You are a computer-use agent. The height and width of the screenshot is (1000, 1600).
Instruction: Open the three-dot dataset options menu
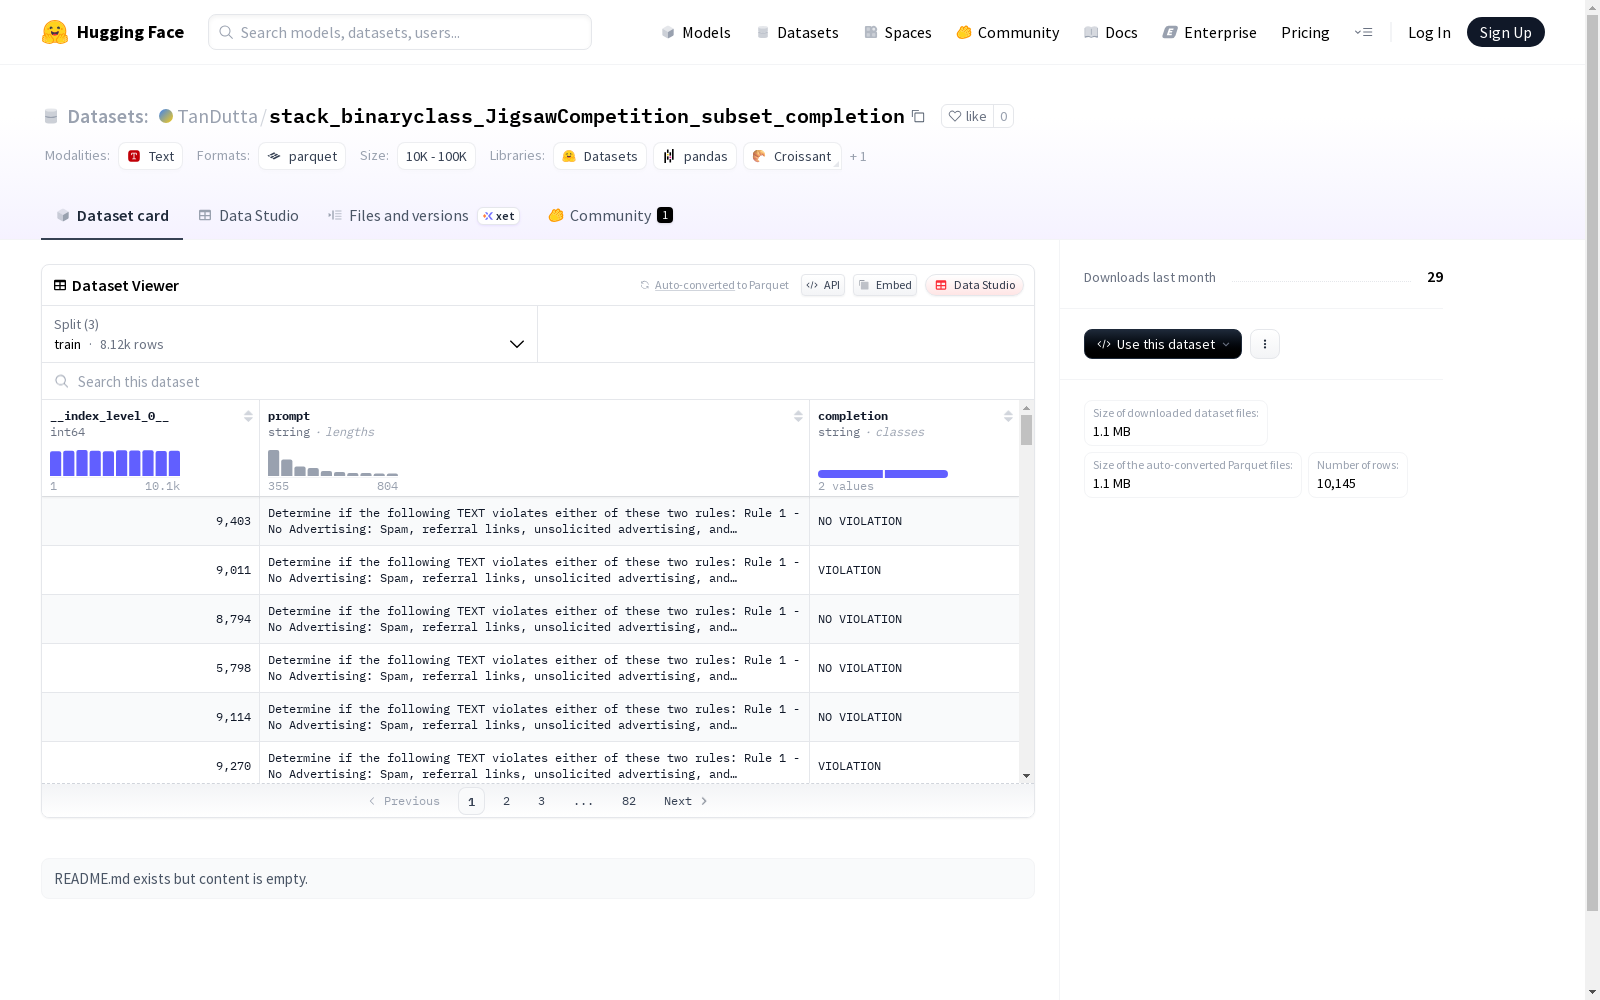pos(1265,344)
